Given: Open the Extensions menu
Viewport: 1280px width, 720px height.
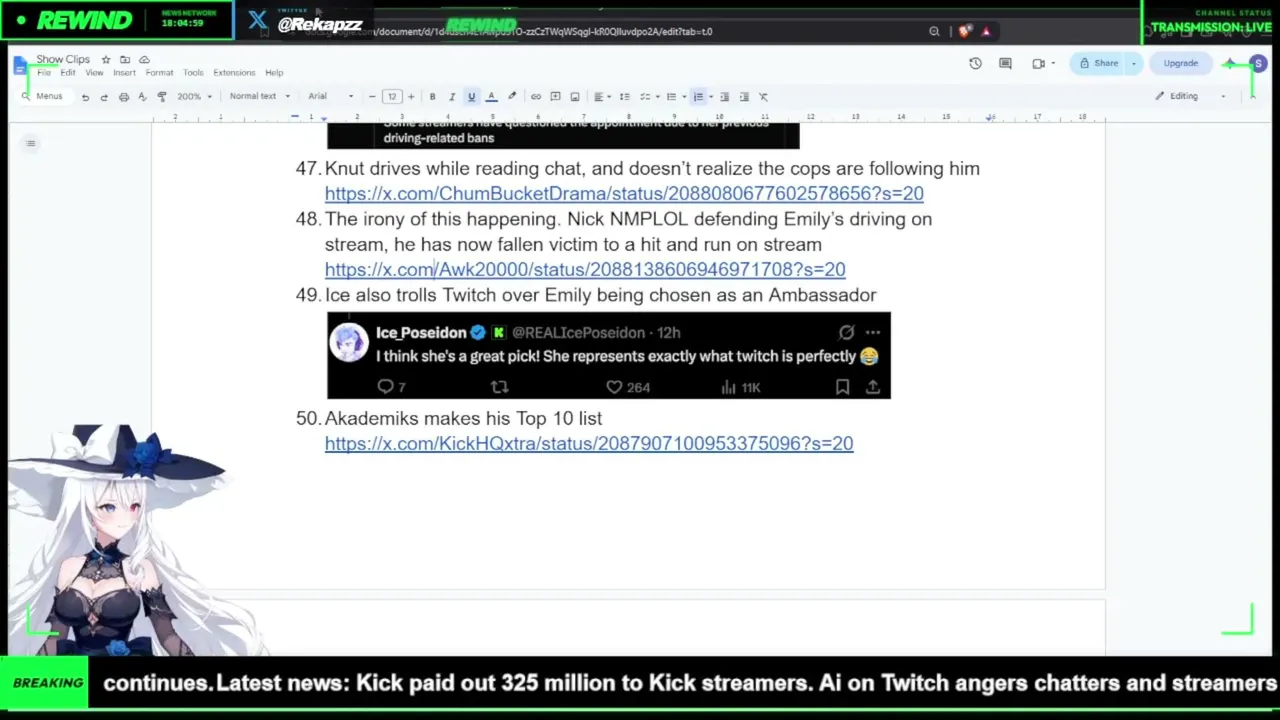Looking at the screenshot, I should pyautogui.click(x=234, y=73).
